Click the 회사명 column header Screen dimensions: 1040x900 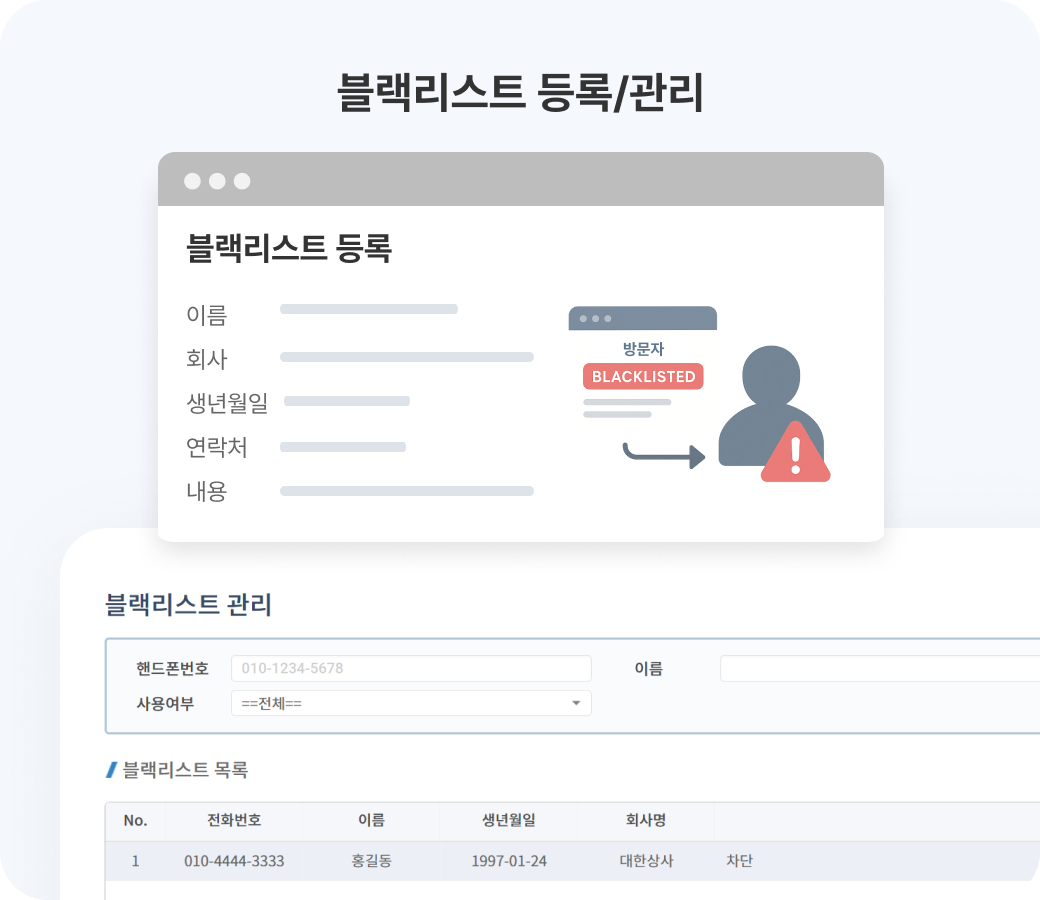645,820
